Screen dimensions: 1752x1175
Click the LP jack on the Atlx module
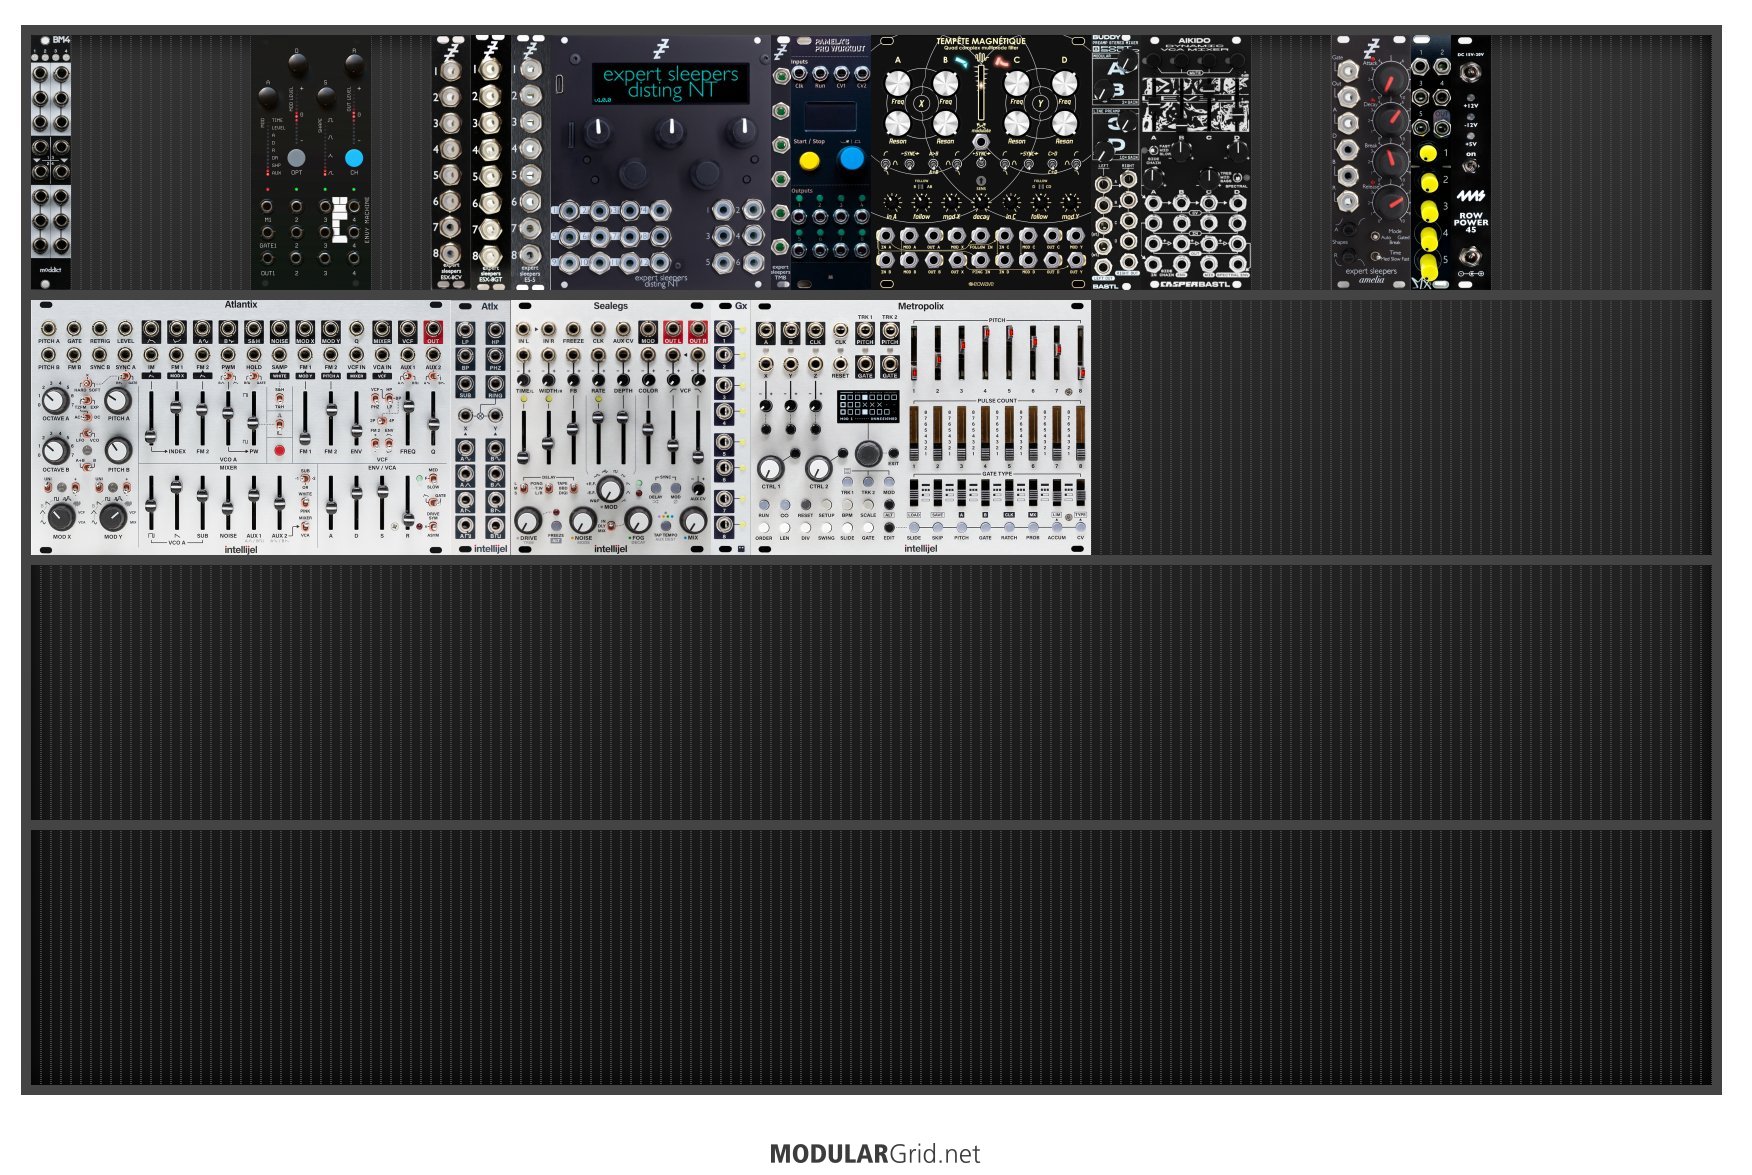tap(465, 330)
